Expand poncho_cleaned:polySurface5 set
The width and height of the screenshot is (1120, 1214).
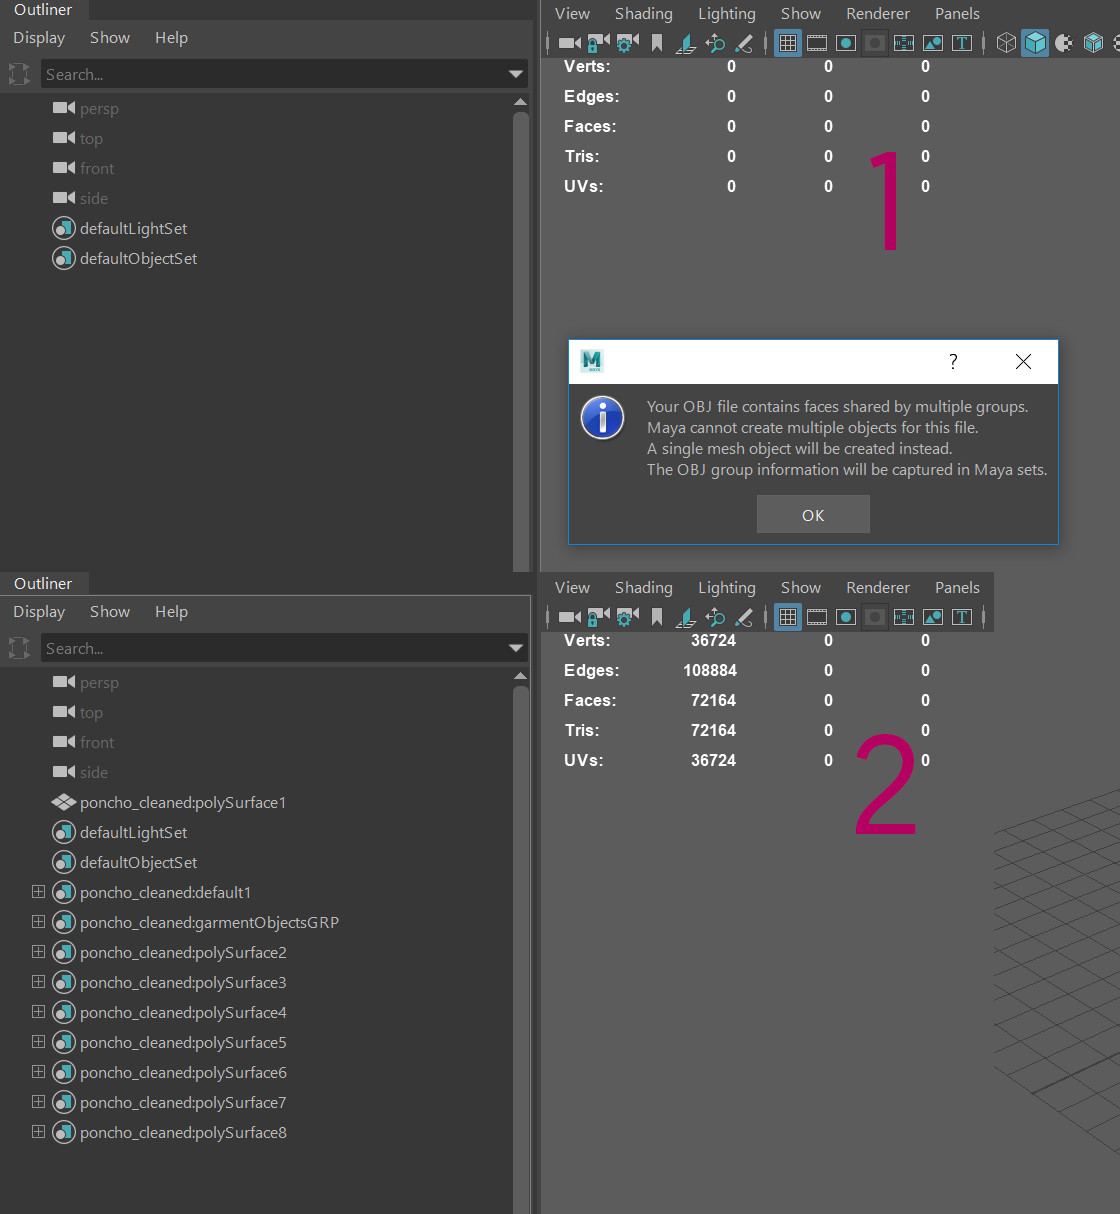(38, 1041)
